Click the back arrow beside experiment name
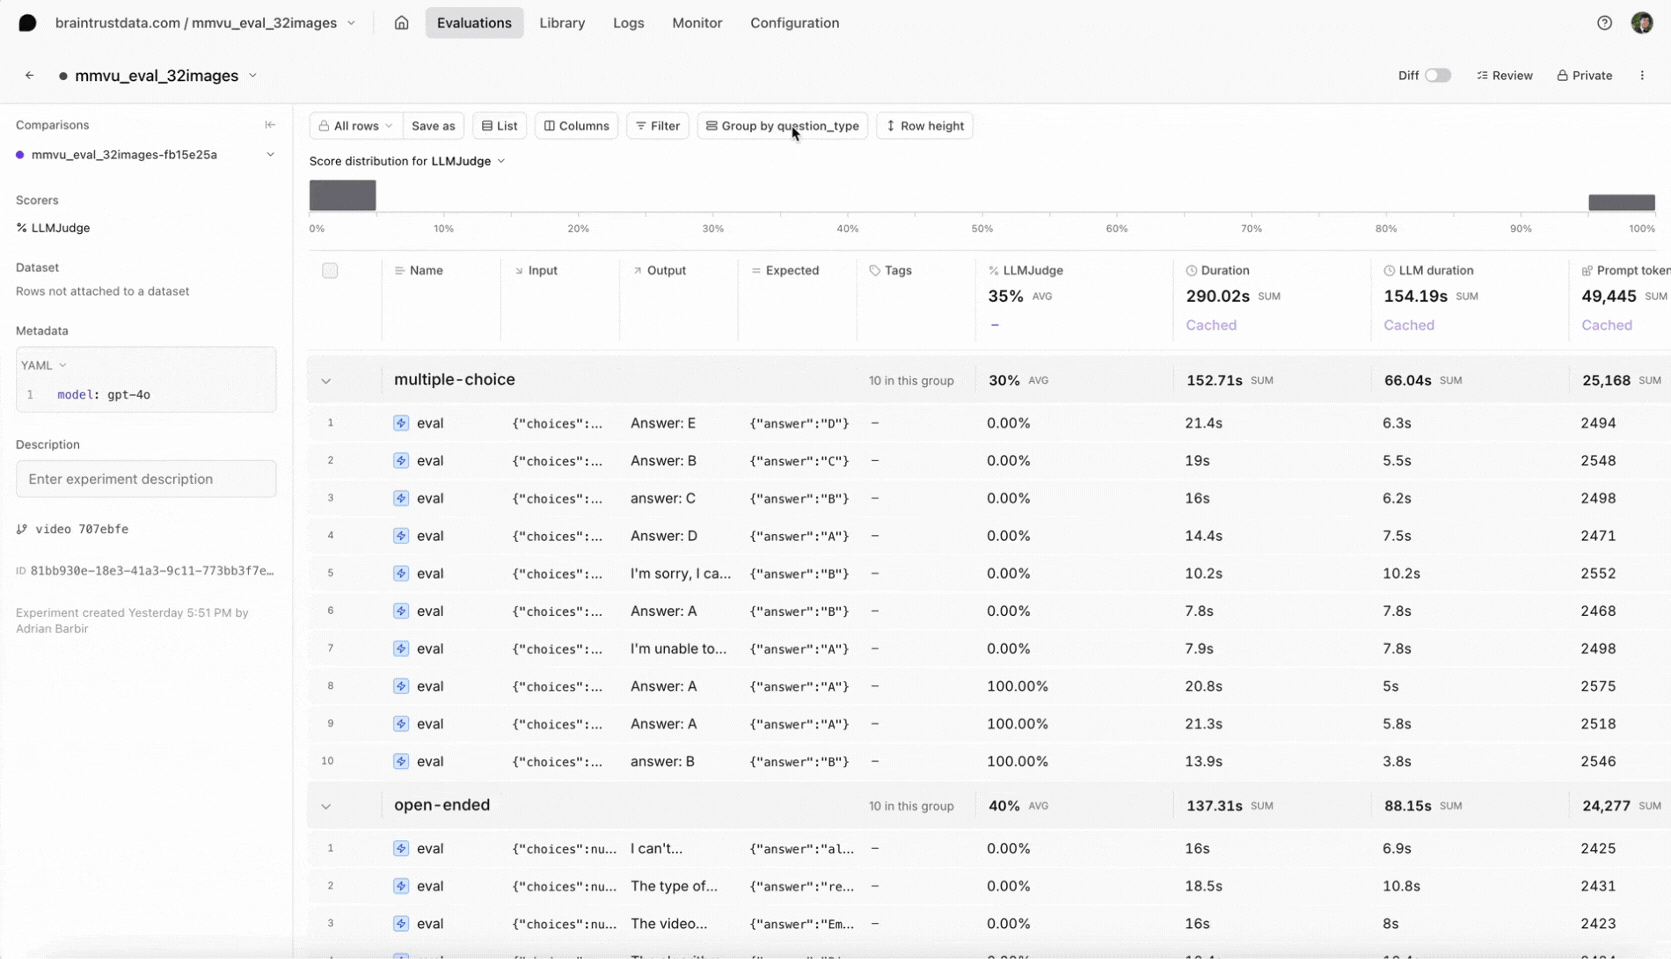 (x=30, y=76)
